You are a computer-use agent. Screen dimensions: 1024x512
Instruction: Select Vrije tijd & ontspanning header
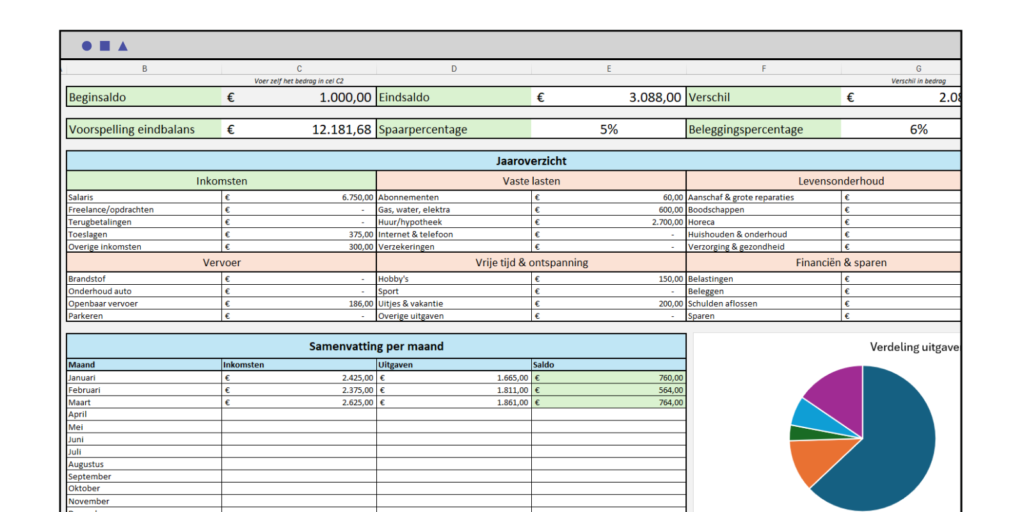(531, 263)
